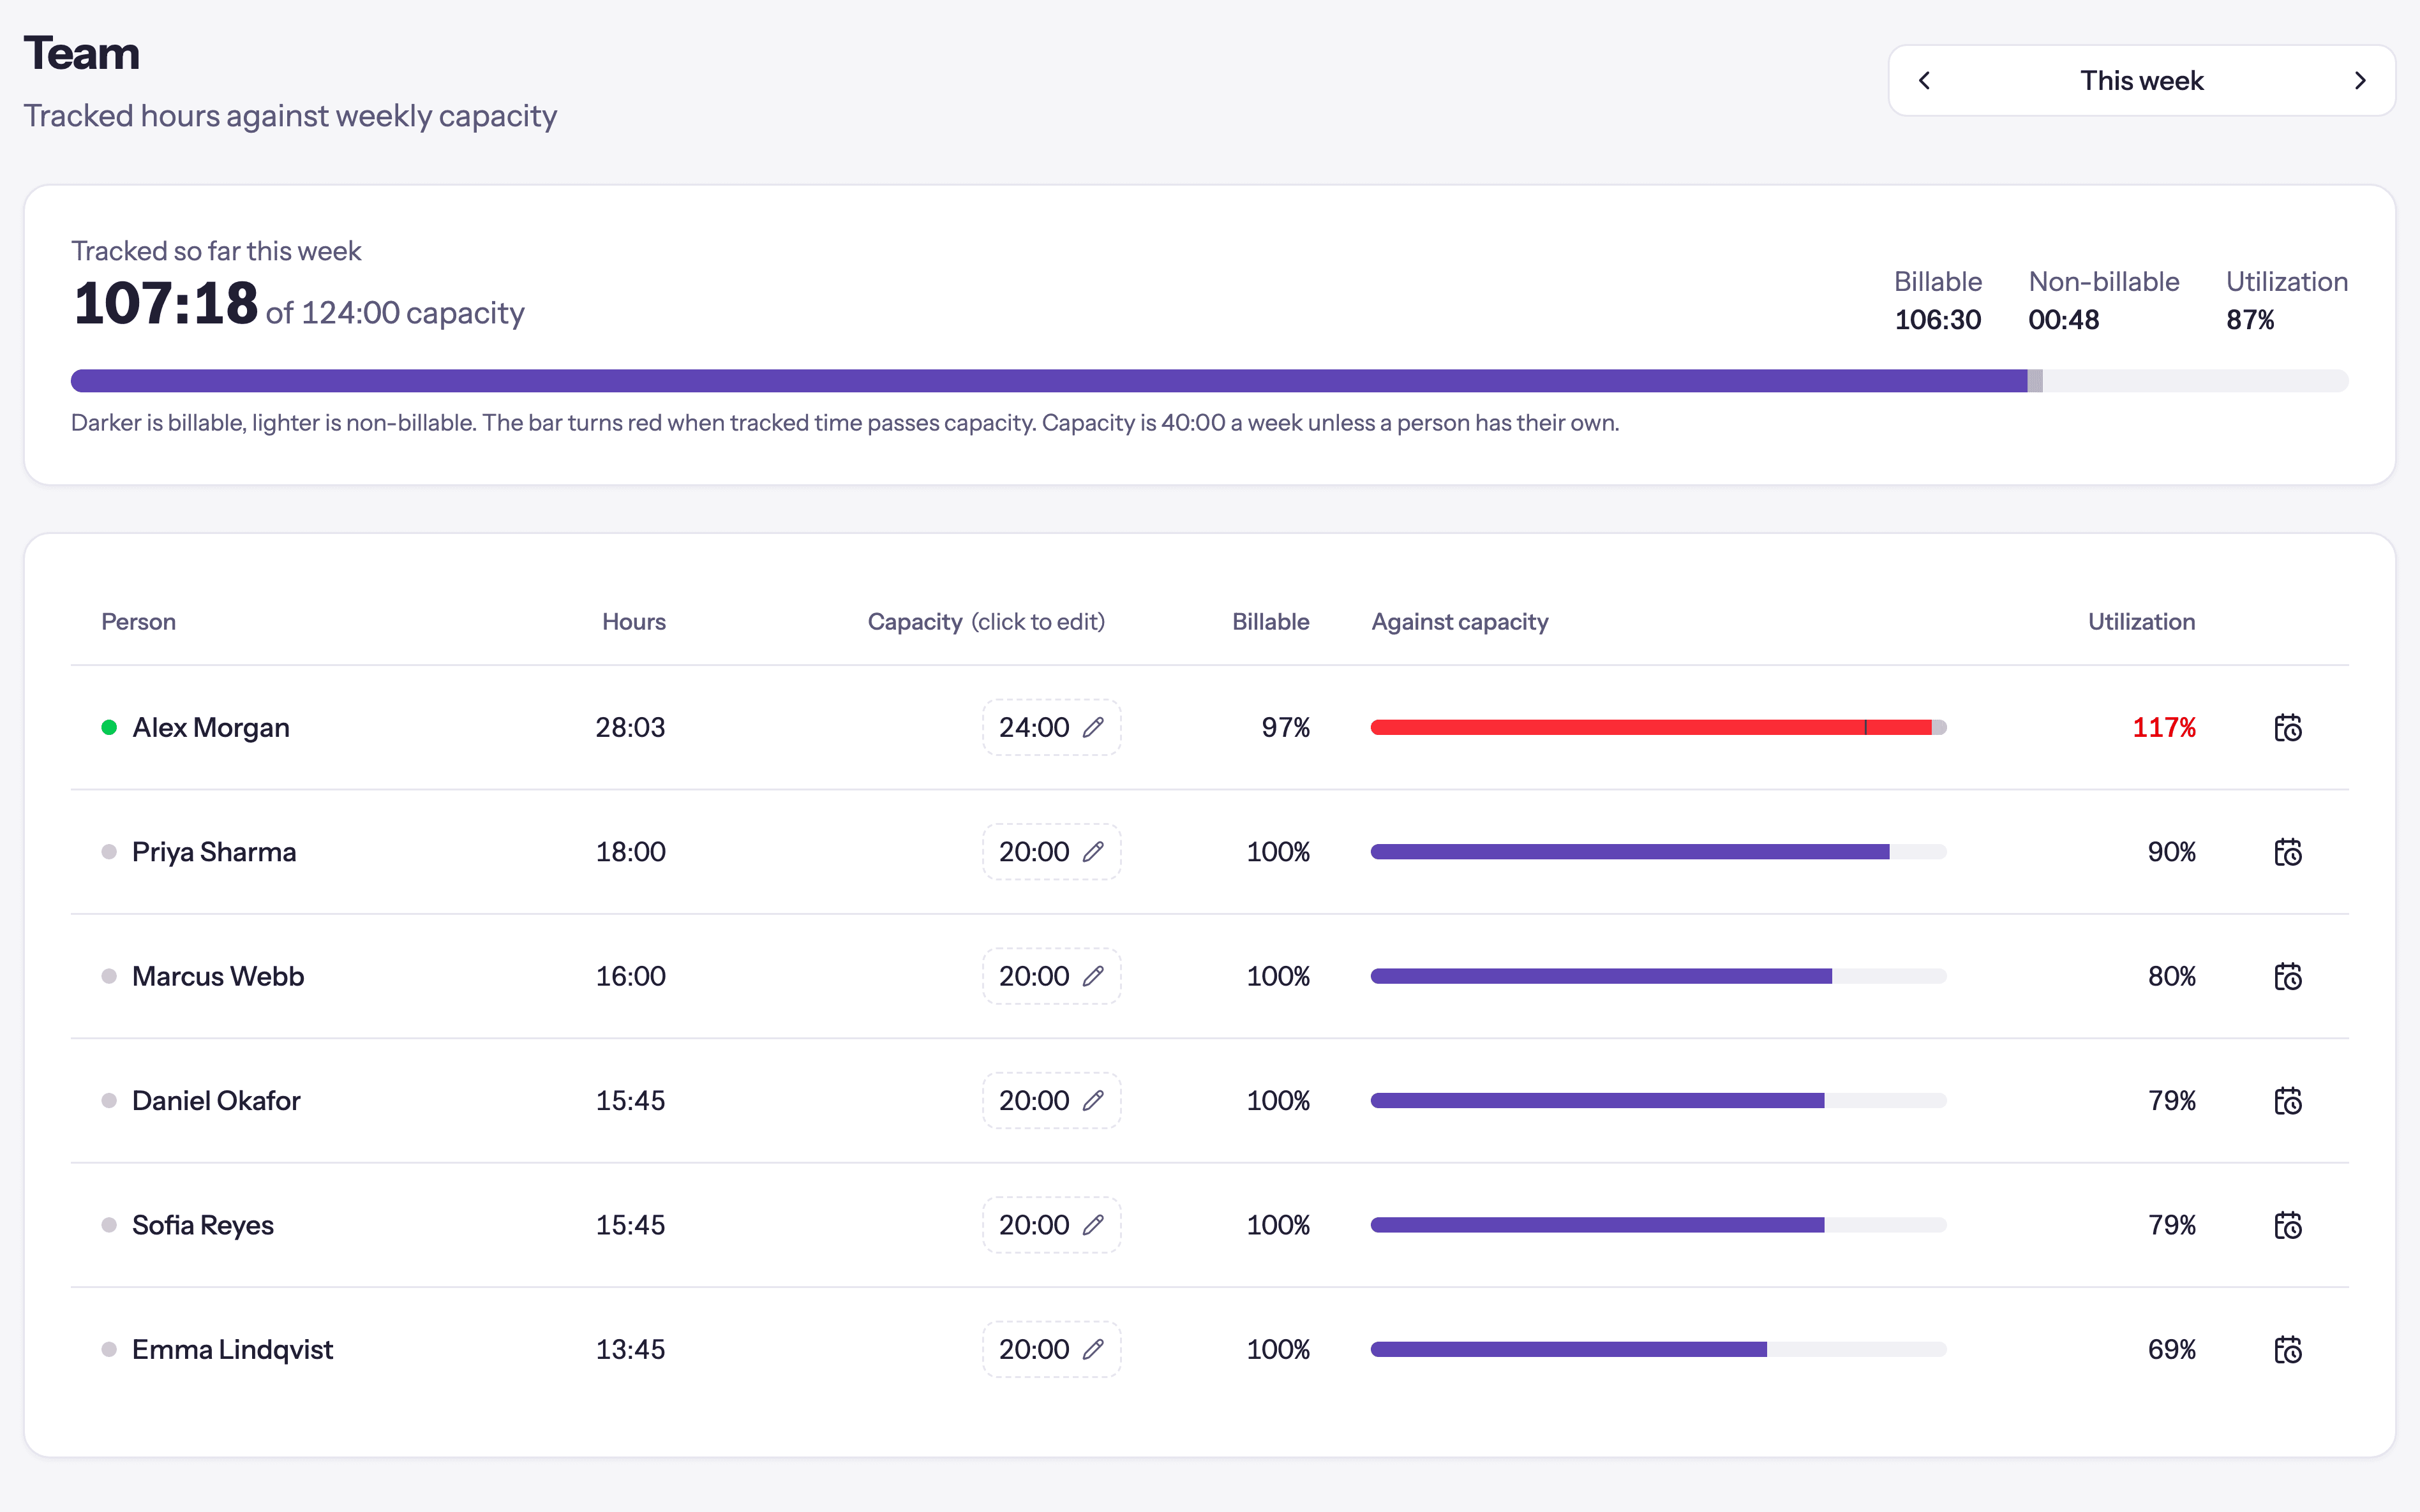Click Emma Lindqvist's 69% utilization value

pyautogui.click(x=2172, y=1349)
